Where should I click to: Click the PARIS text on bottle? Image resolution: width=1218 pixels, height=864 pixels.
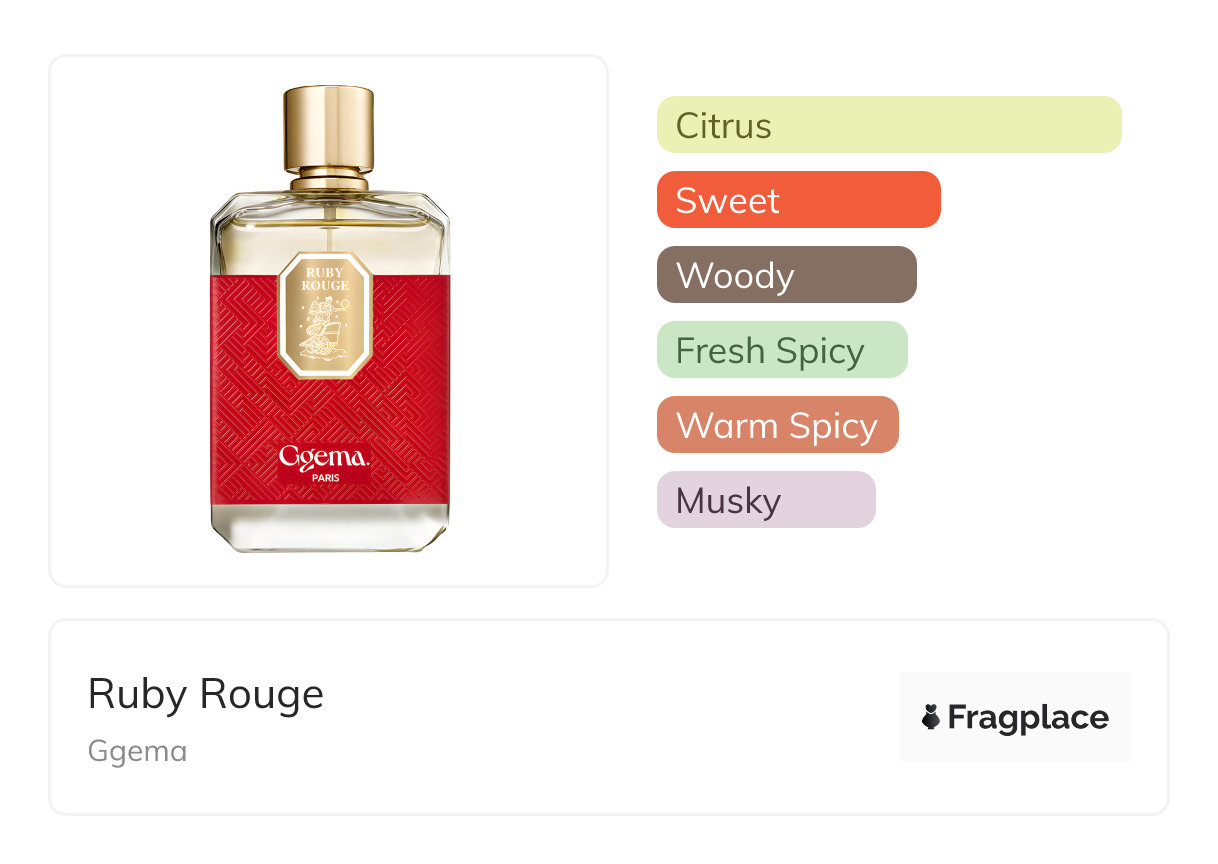(x=325, y=478)
